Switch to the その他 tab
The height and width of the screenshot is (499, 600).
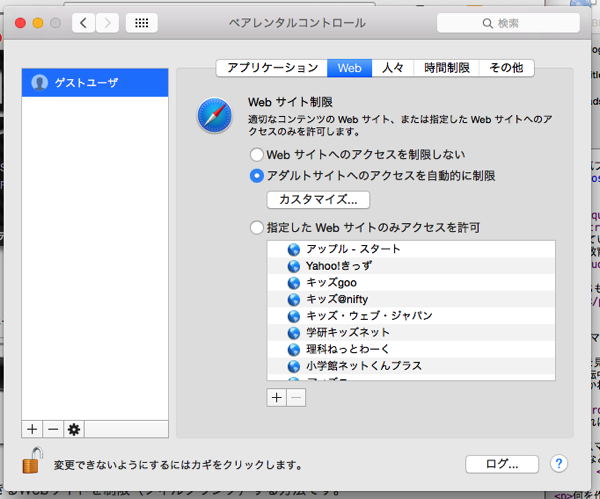[x=506, y=68]
